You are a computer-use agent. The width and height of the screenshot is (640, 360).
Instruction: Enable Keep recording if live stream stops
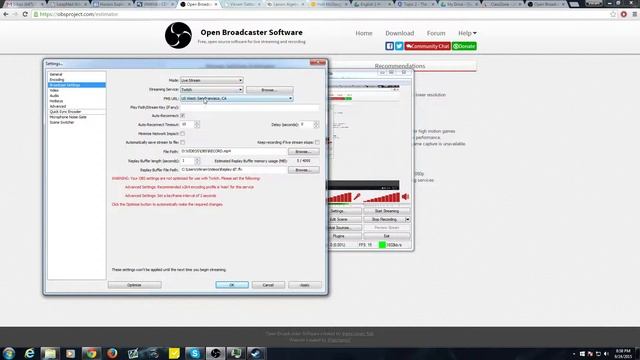(x=317, y=142)
